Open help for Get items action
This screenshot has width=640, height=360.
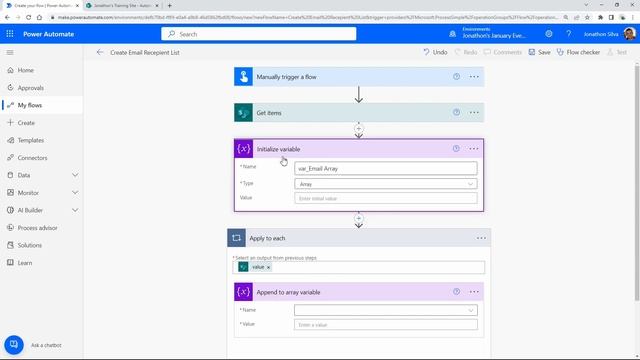pos(456,113)
